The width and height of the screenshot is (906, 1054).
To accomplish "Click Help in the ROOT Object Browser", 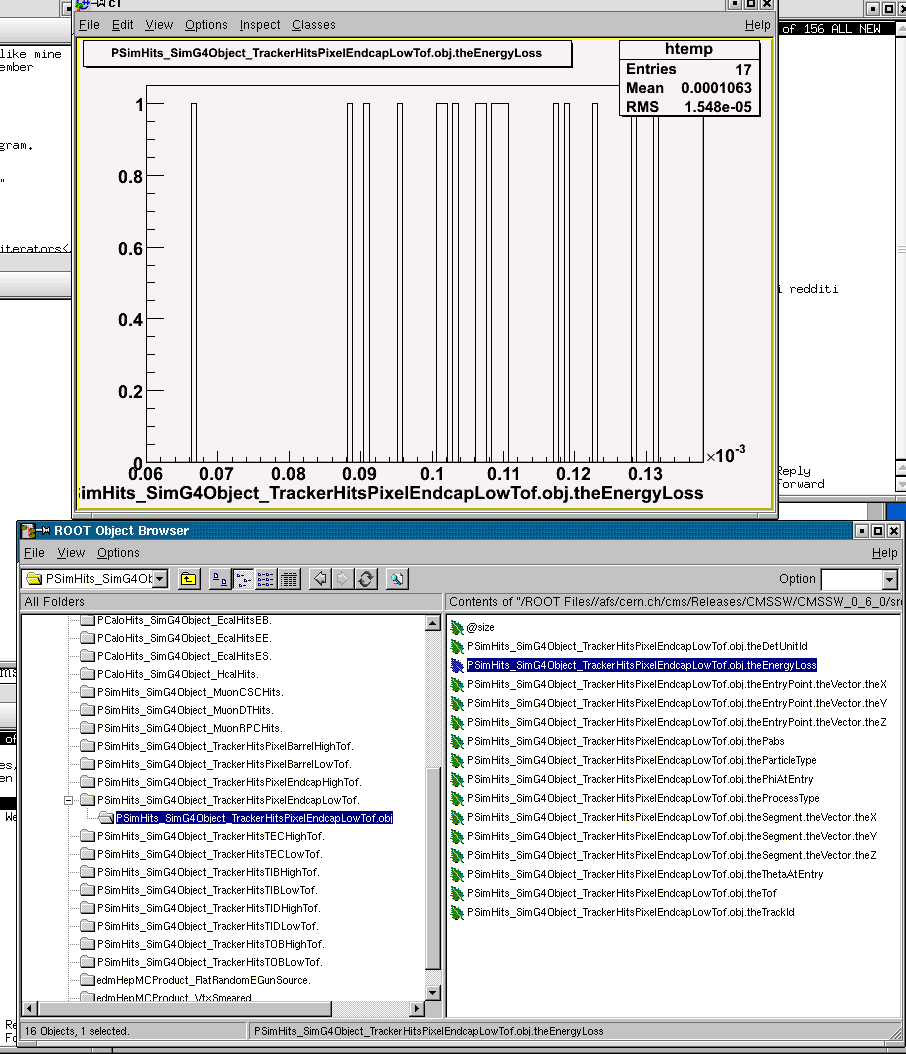I will (883, 553).
